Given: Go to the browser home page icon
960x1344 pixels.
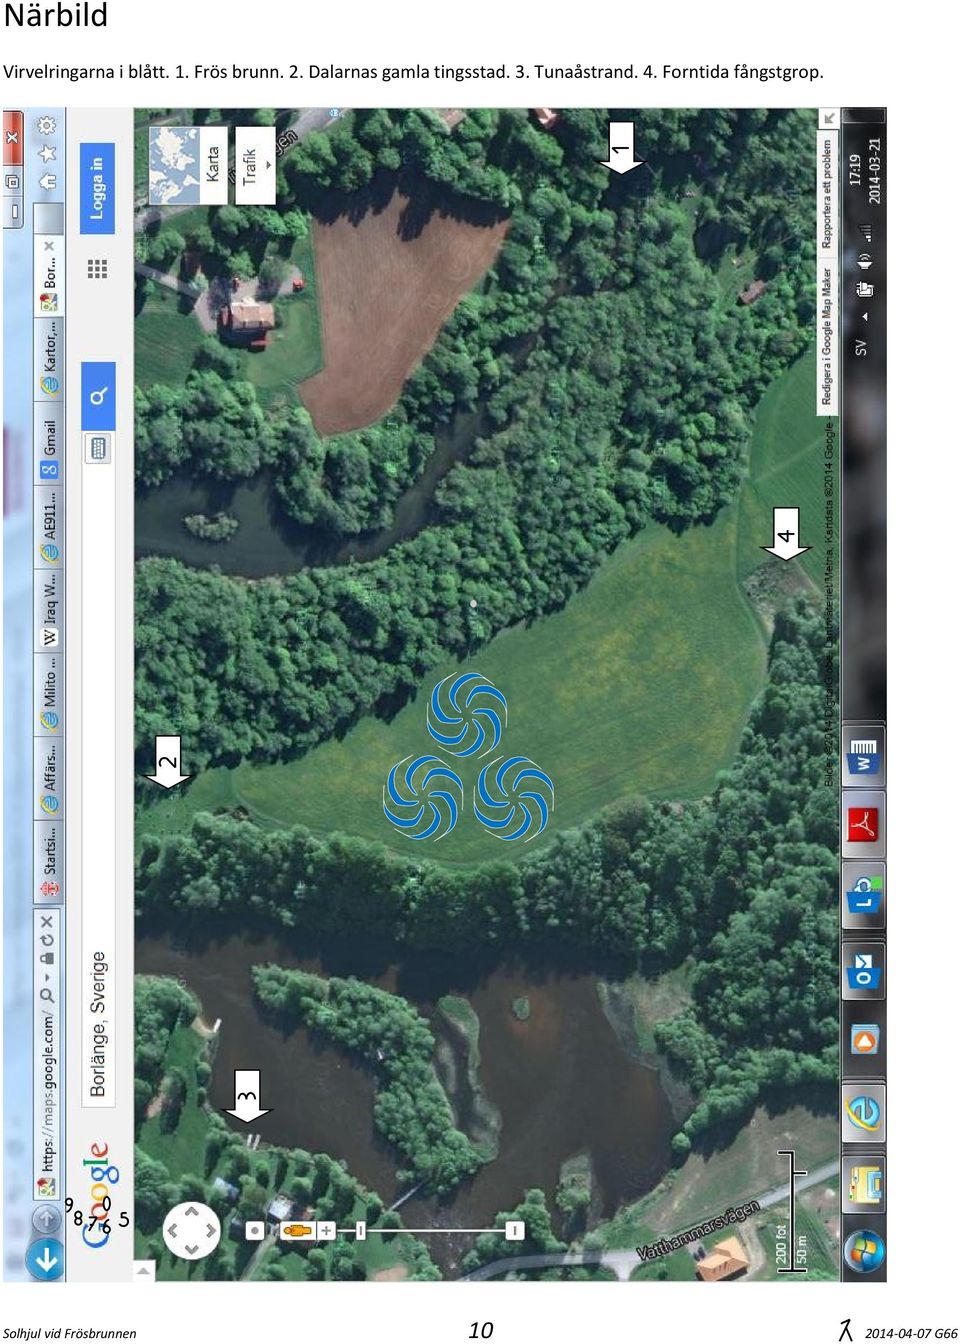Looking at the screenshot, I should click(47, 182).
